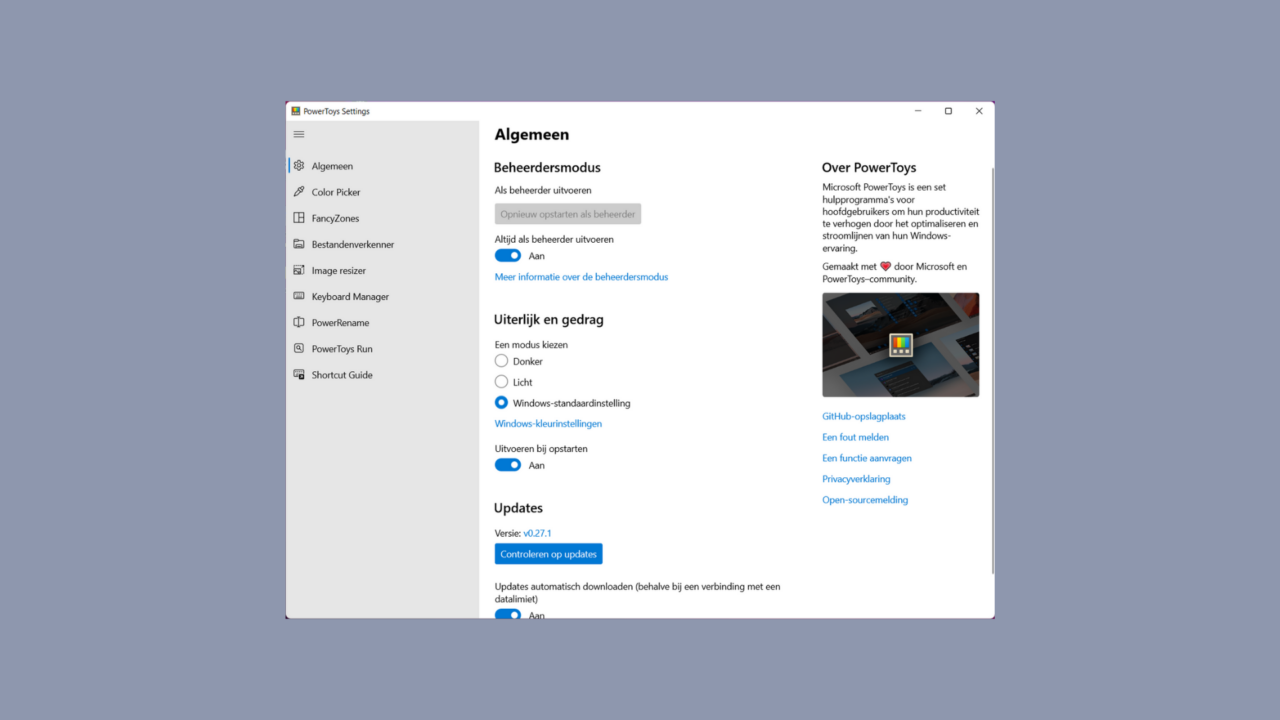This screenshot has width=1280, height=720.
Task: Open the Privacyverklaring link
Action: pyautogui.click(x=856, y=479)
